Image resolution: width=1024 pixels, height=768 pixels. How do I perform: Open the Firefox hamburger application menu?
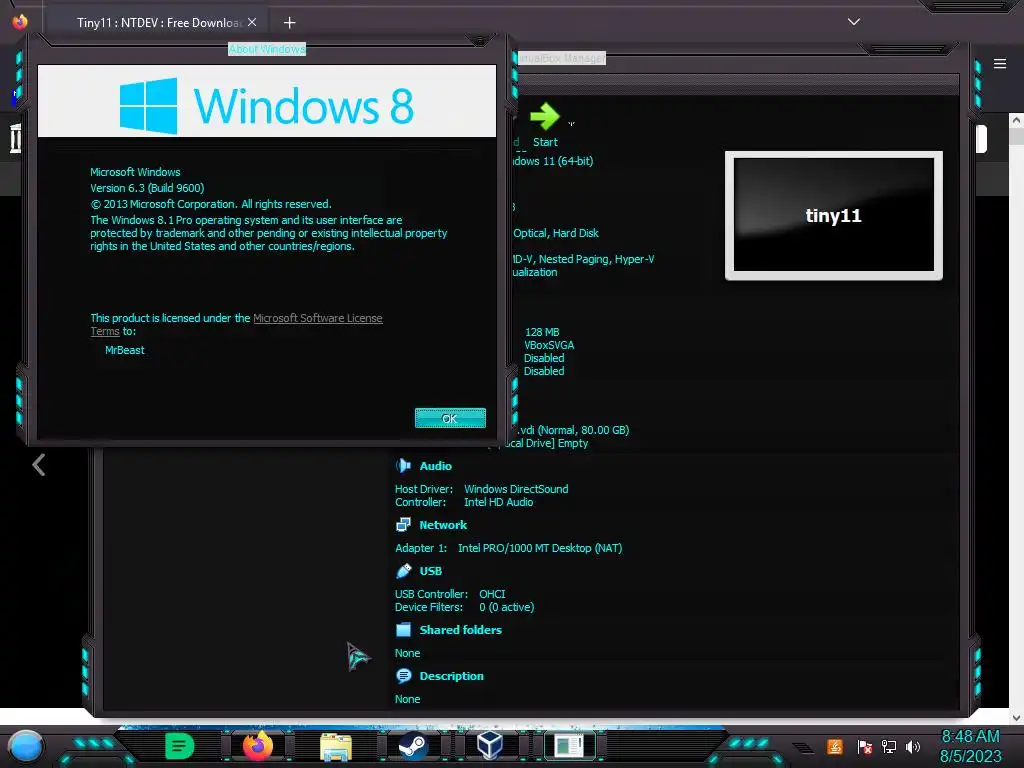1000,63
